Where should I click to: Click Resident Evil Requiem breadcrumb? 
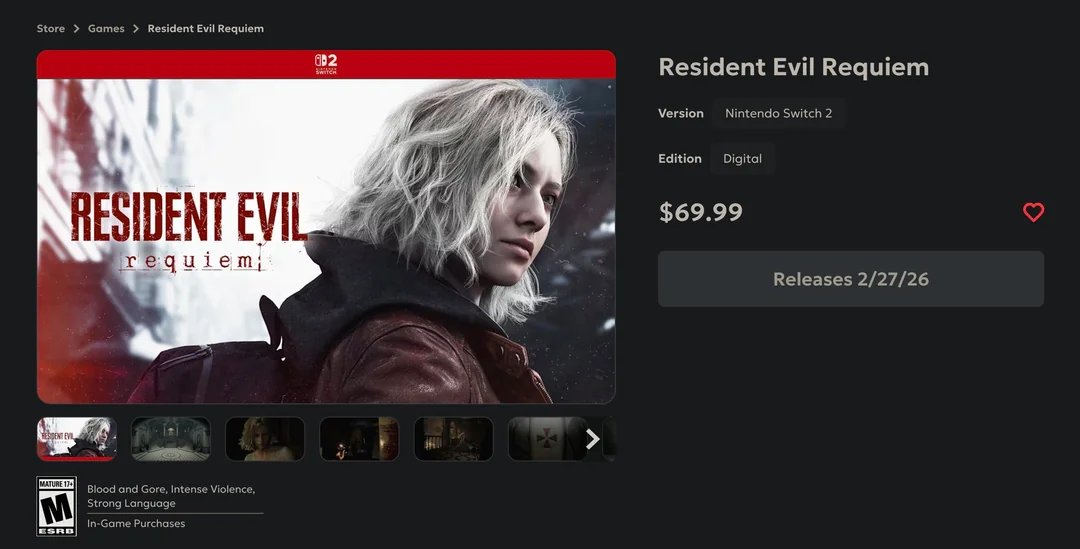205,28
